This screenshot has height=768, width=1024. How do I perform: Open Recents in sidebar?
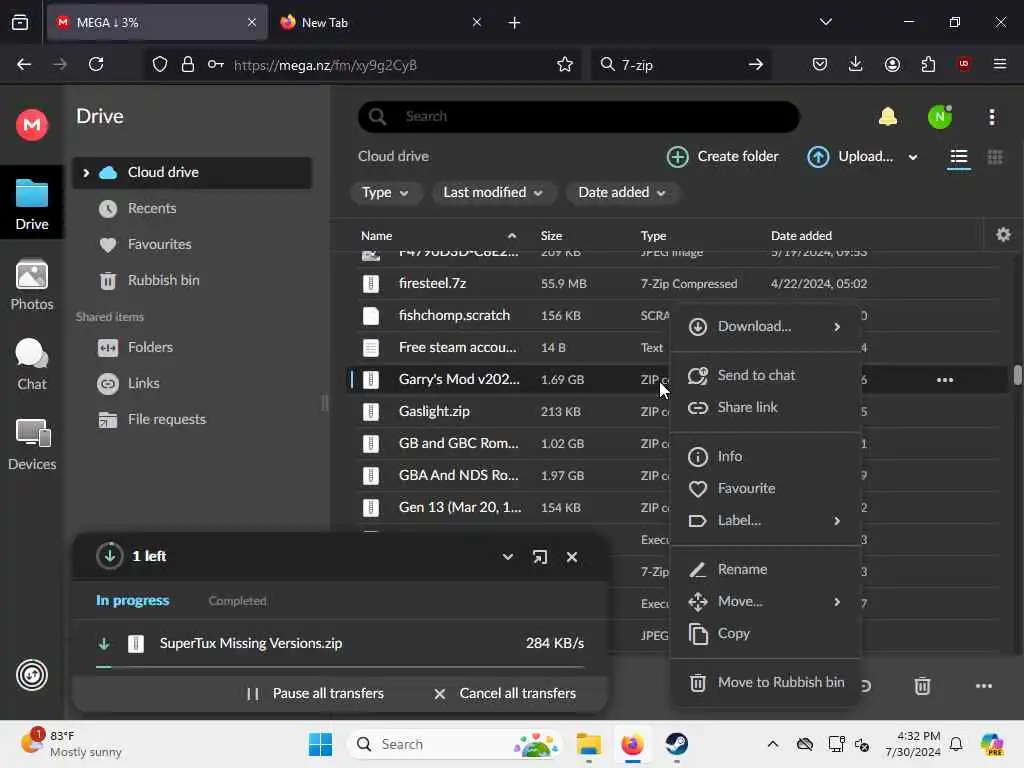(x=192, y=208)
